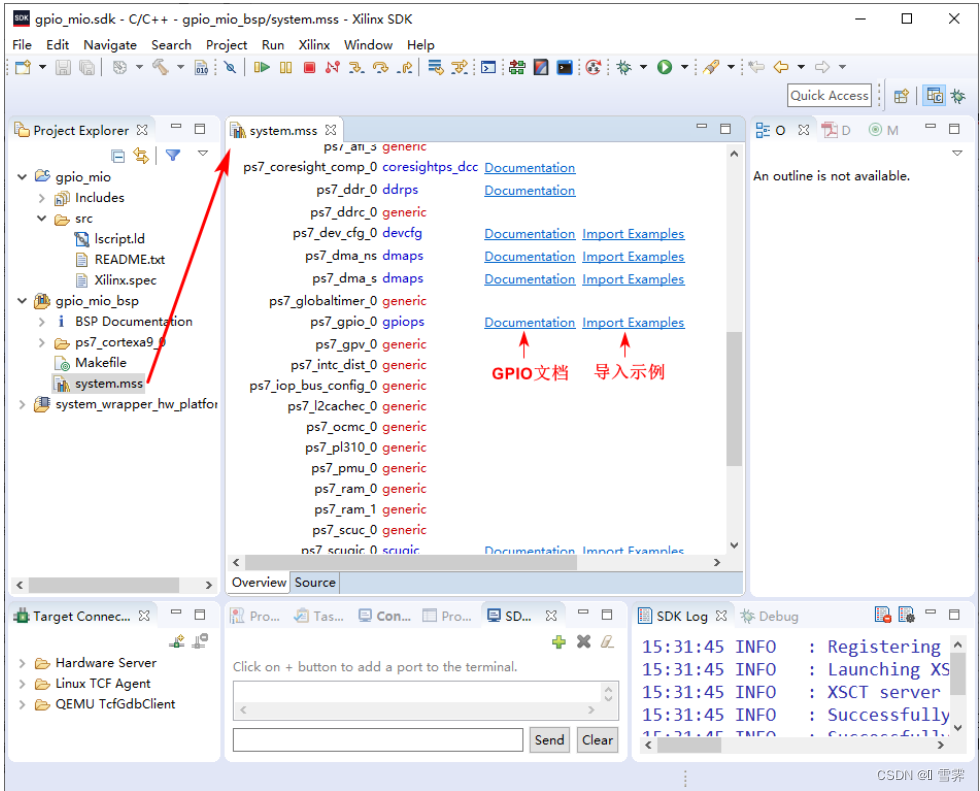Open Documentation link for ps7_gpio_0

(529, 322)
